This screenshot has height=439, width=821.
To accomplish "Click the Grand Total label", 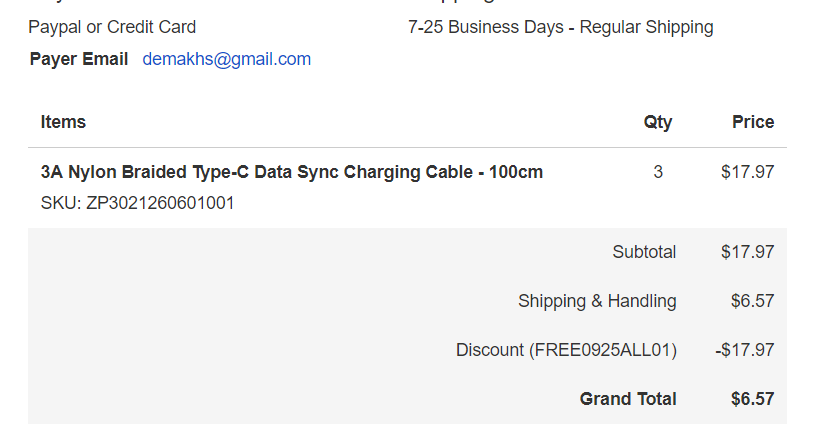I will click(628, 399).
